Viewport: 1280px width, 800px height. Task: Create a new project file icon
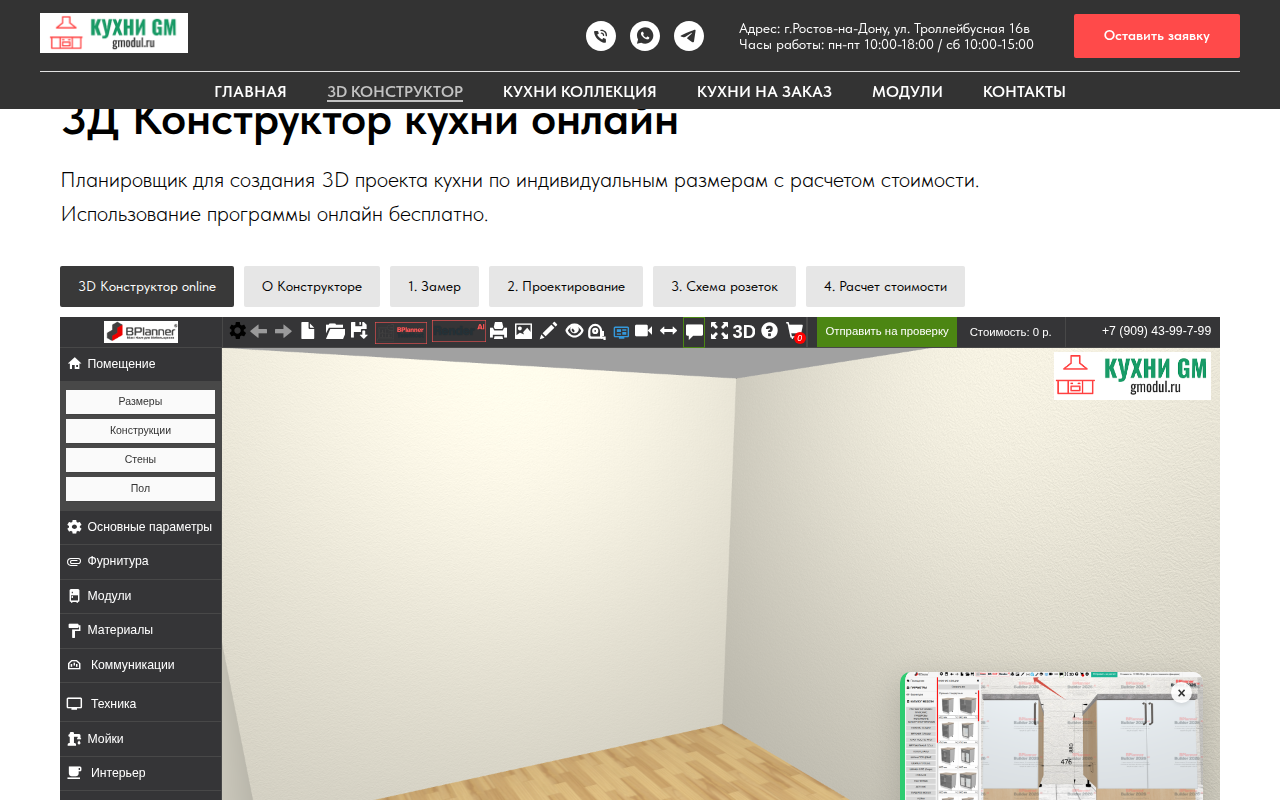309,331
